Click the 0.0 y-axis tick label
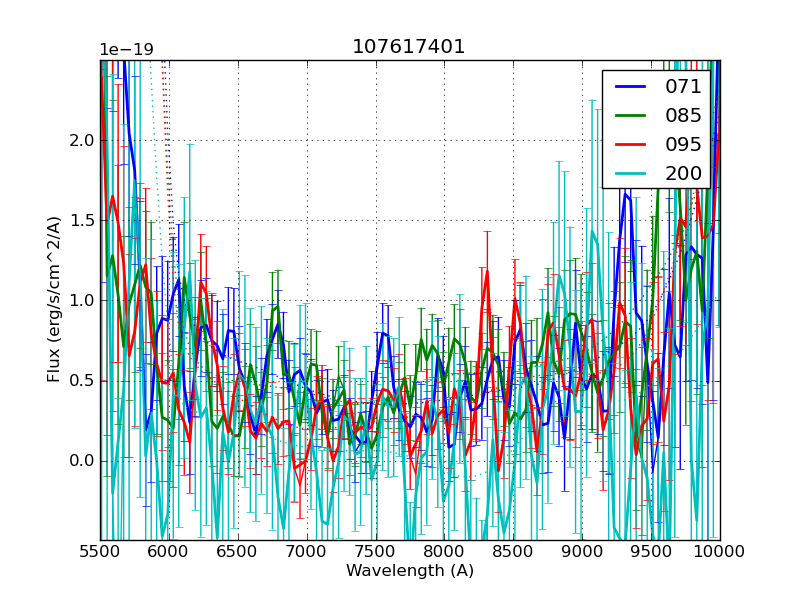This screenshot has width=800, height=600. tap(80, 461)
